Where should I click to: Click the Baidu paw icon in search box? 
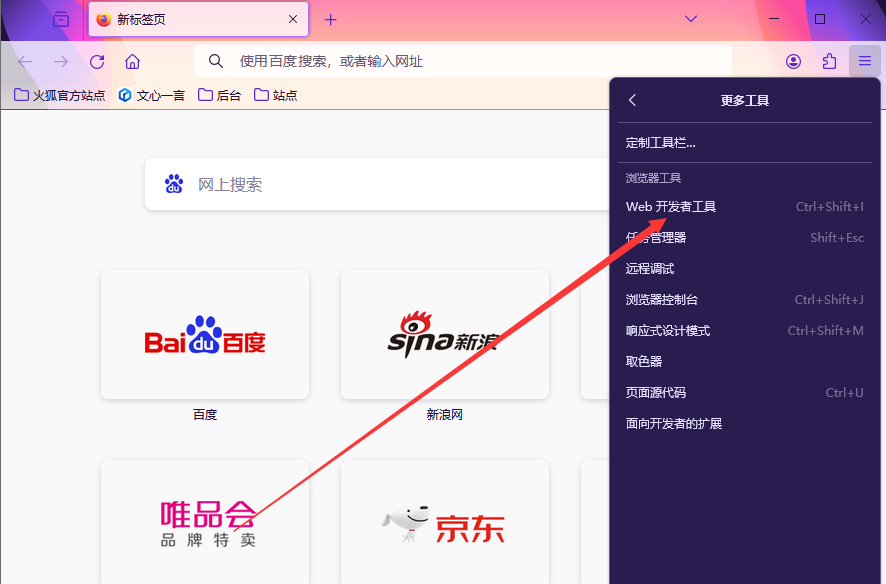point(174,184)
